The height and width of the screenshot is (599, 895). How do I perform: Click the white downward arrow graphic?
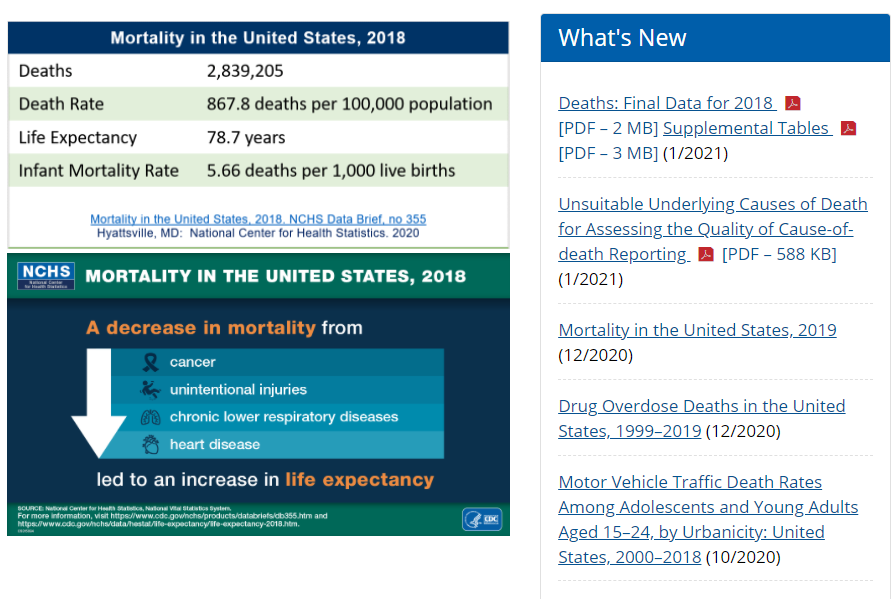[x=99, y=403]
